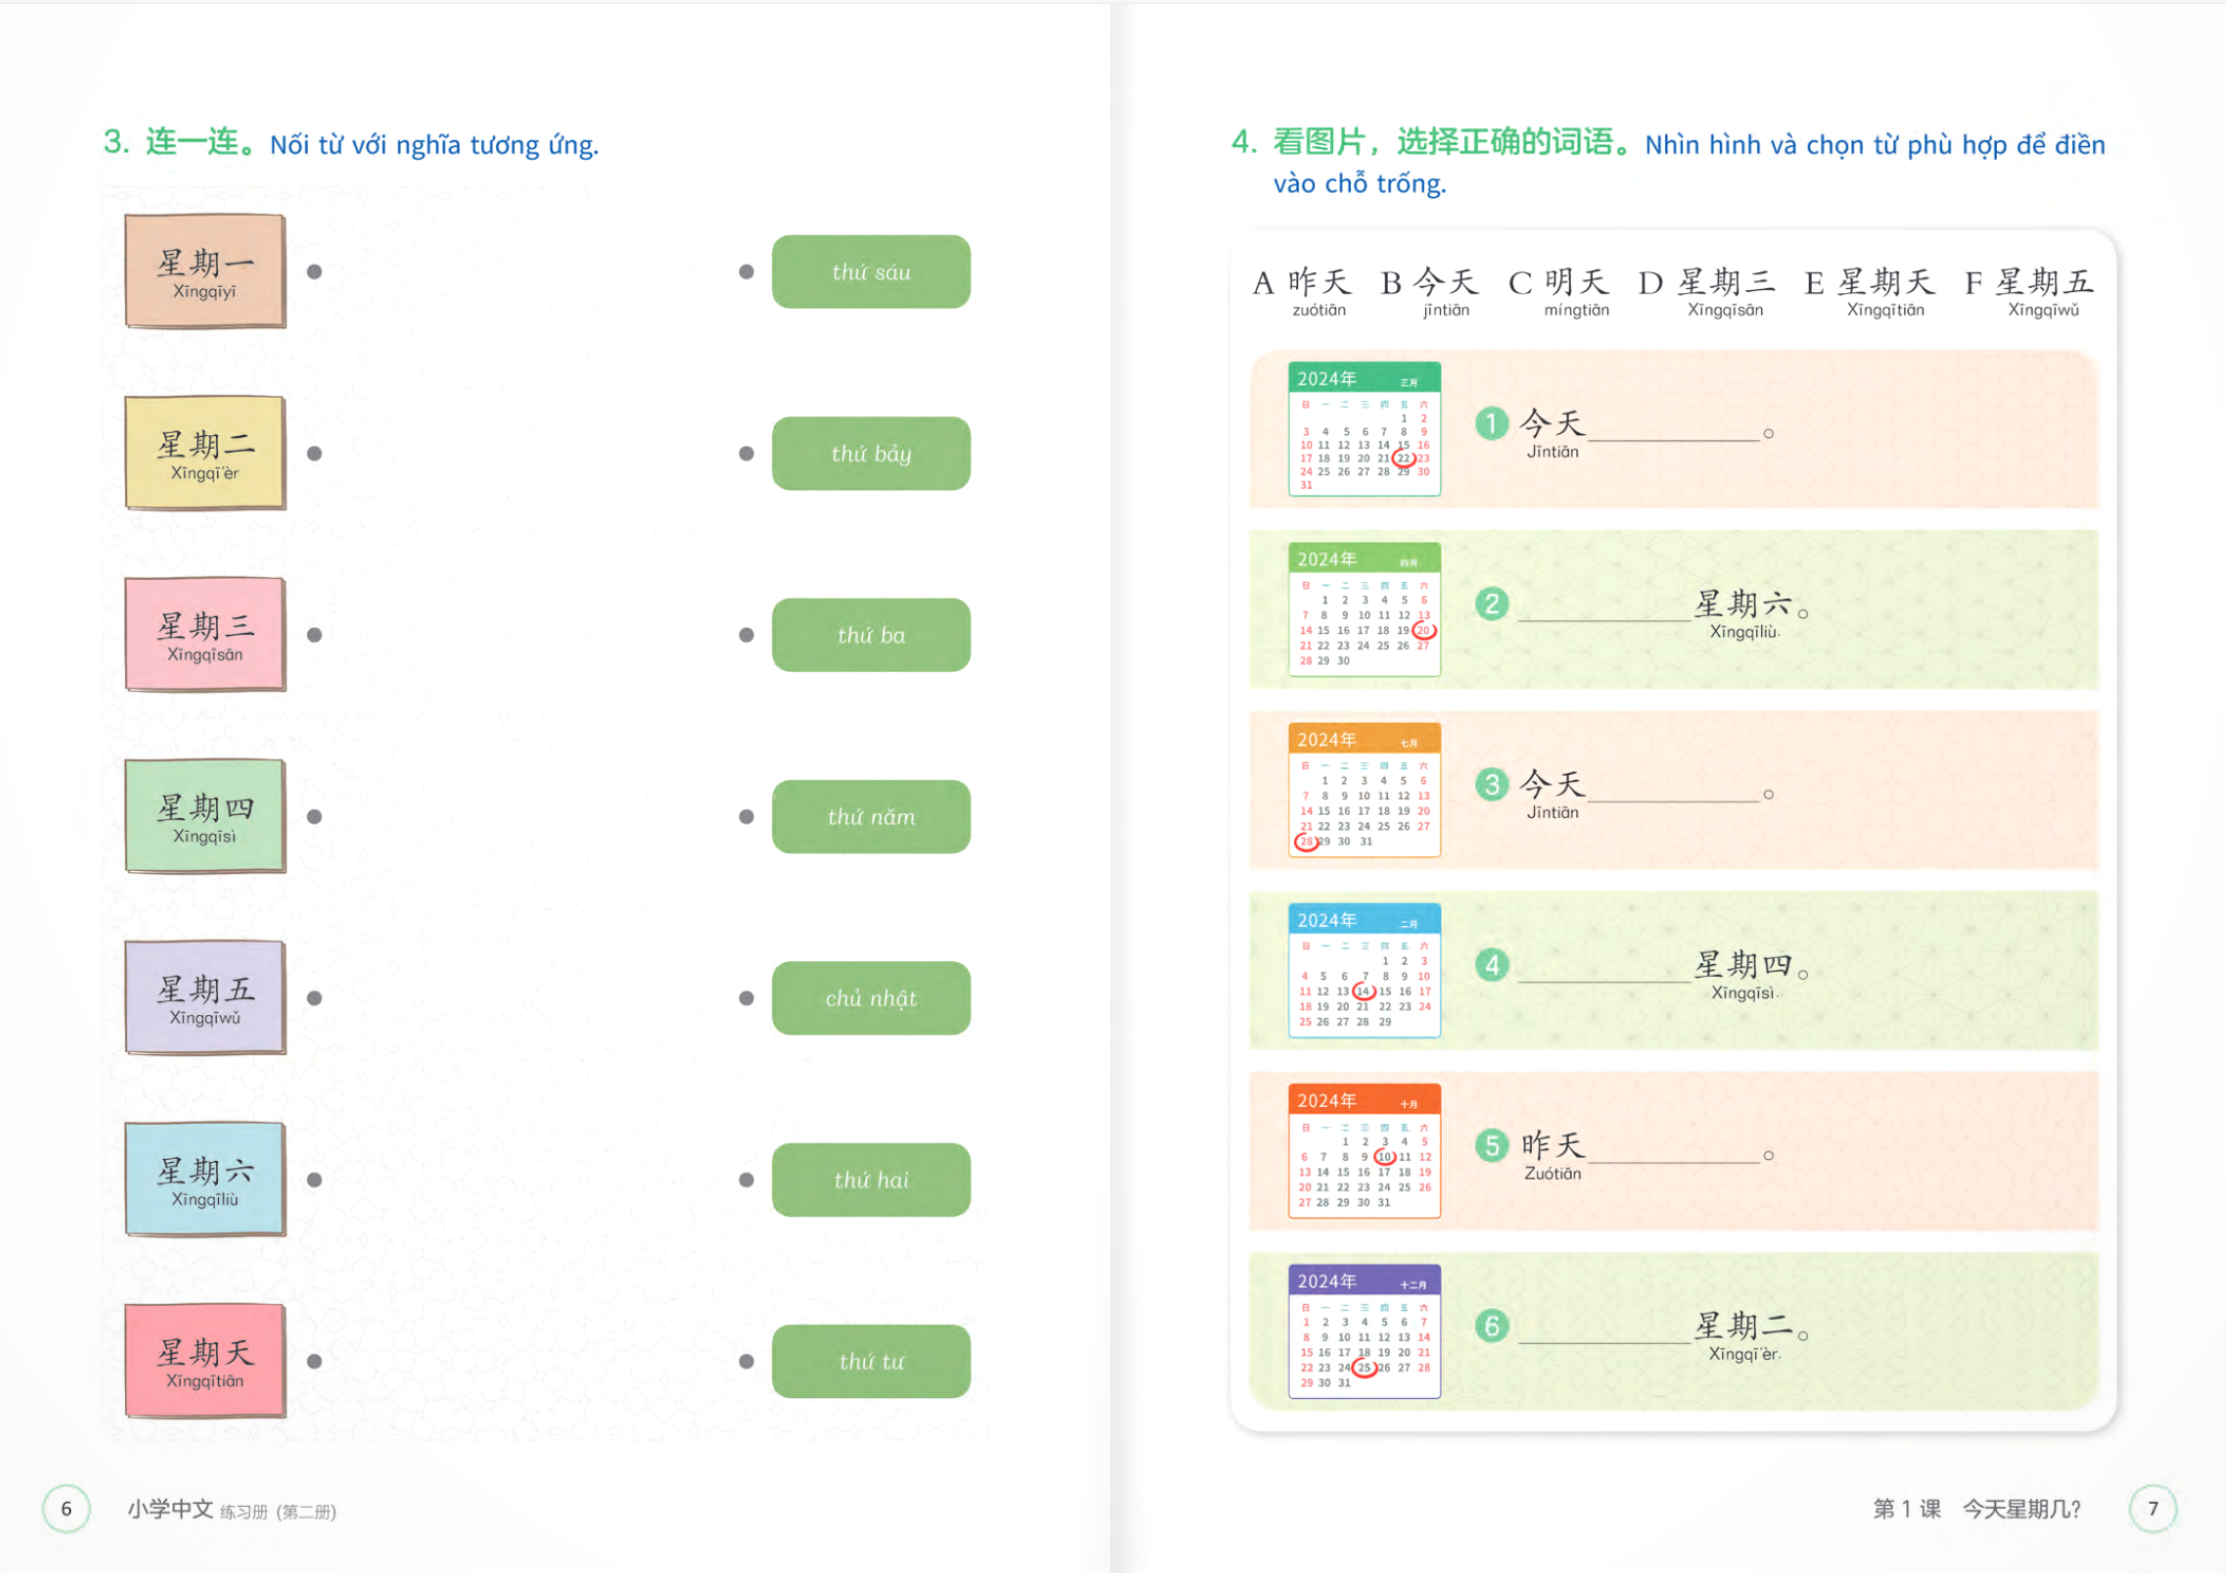2226x1573 pixels.
Task: Click the green number 6 circle badge
Action: [1491, 1326]
